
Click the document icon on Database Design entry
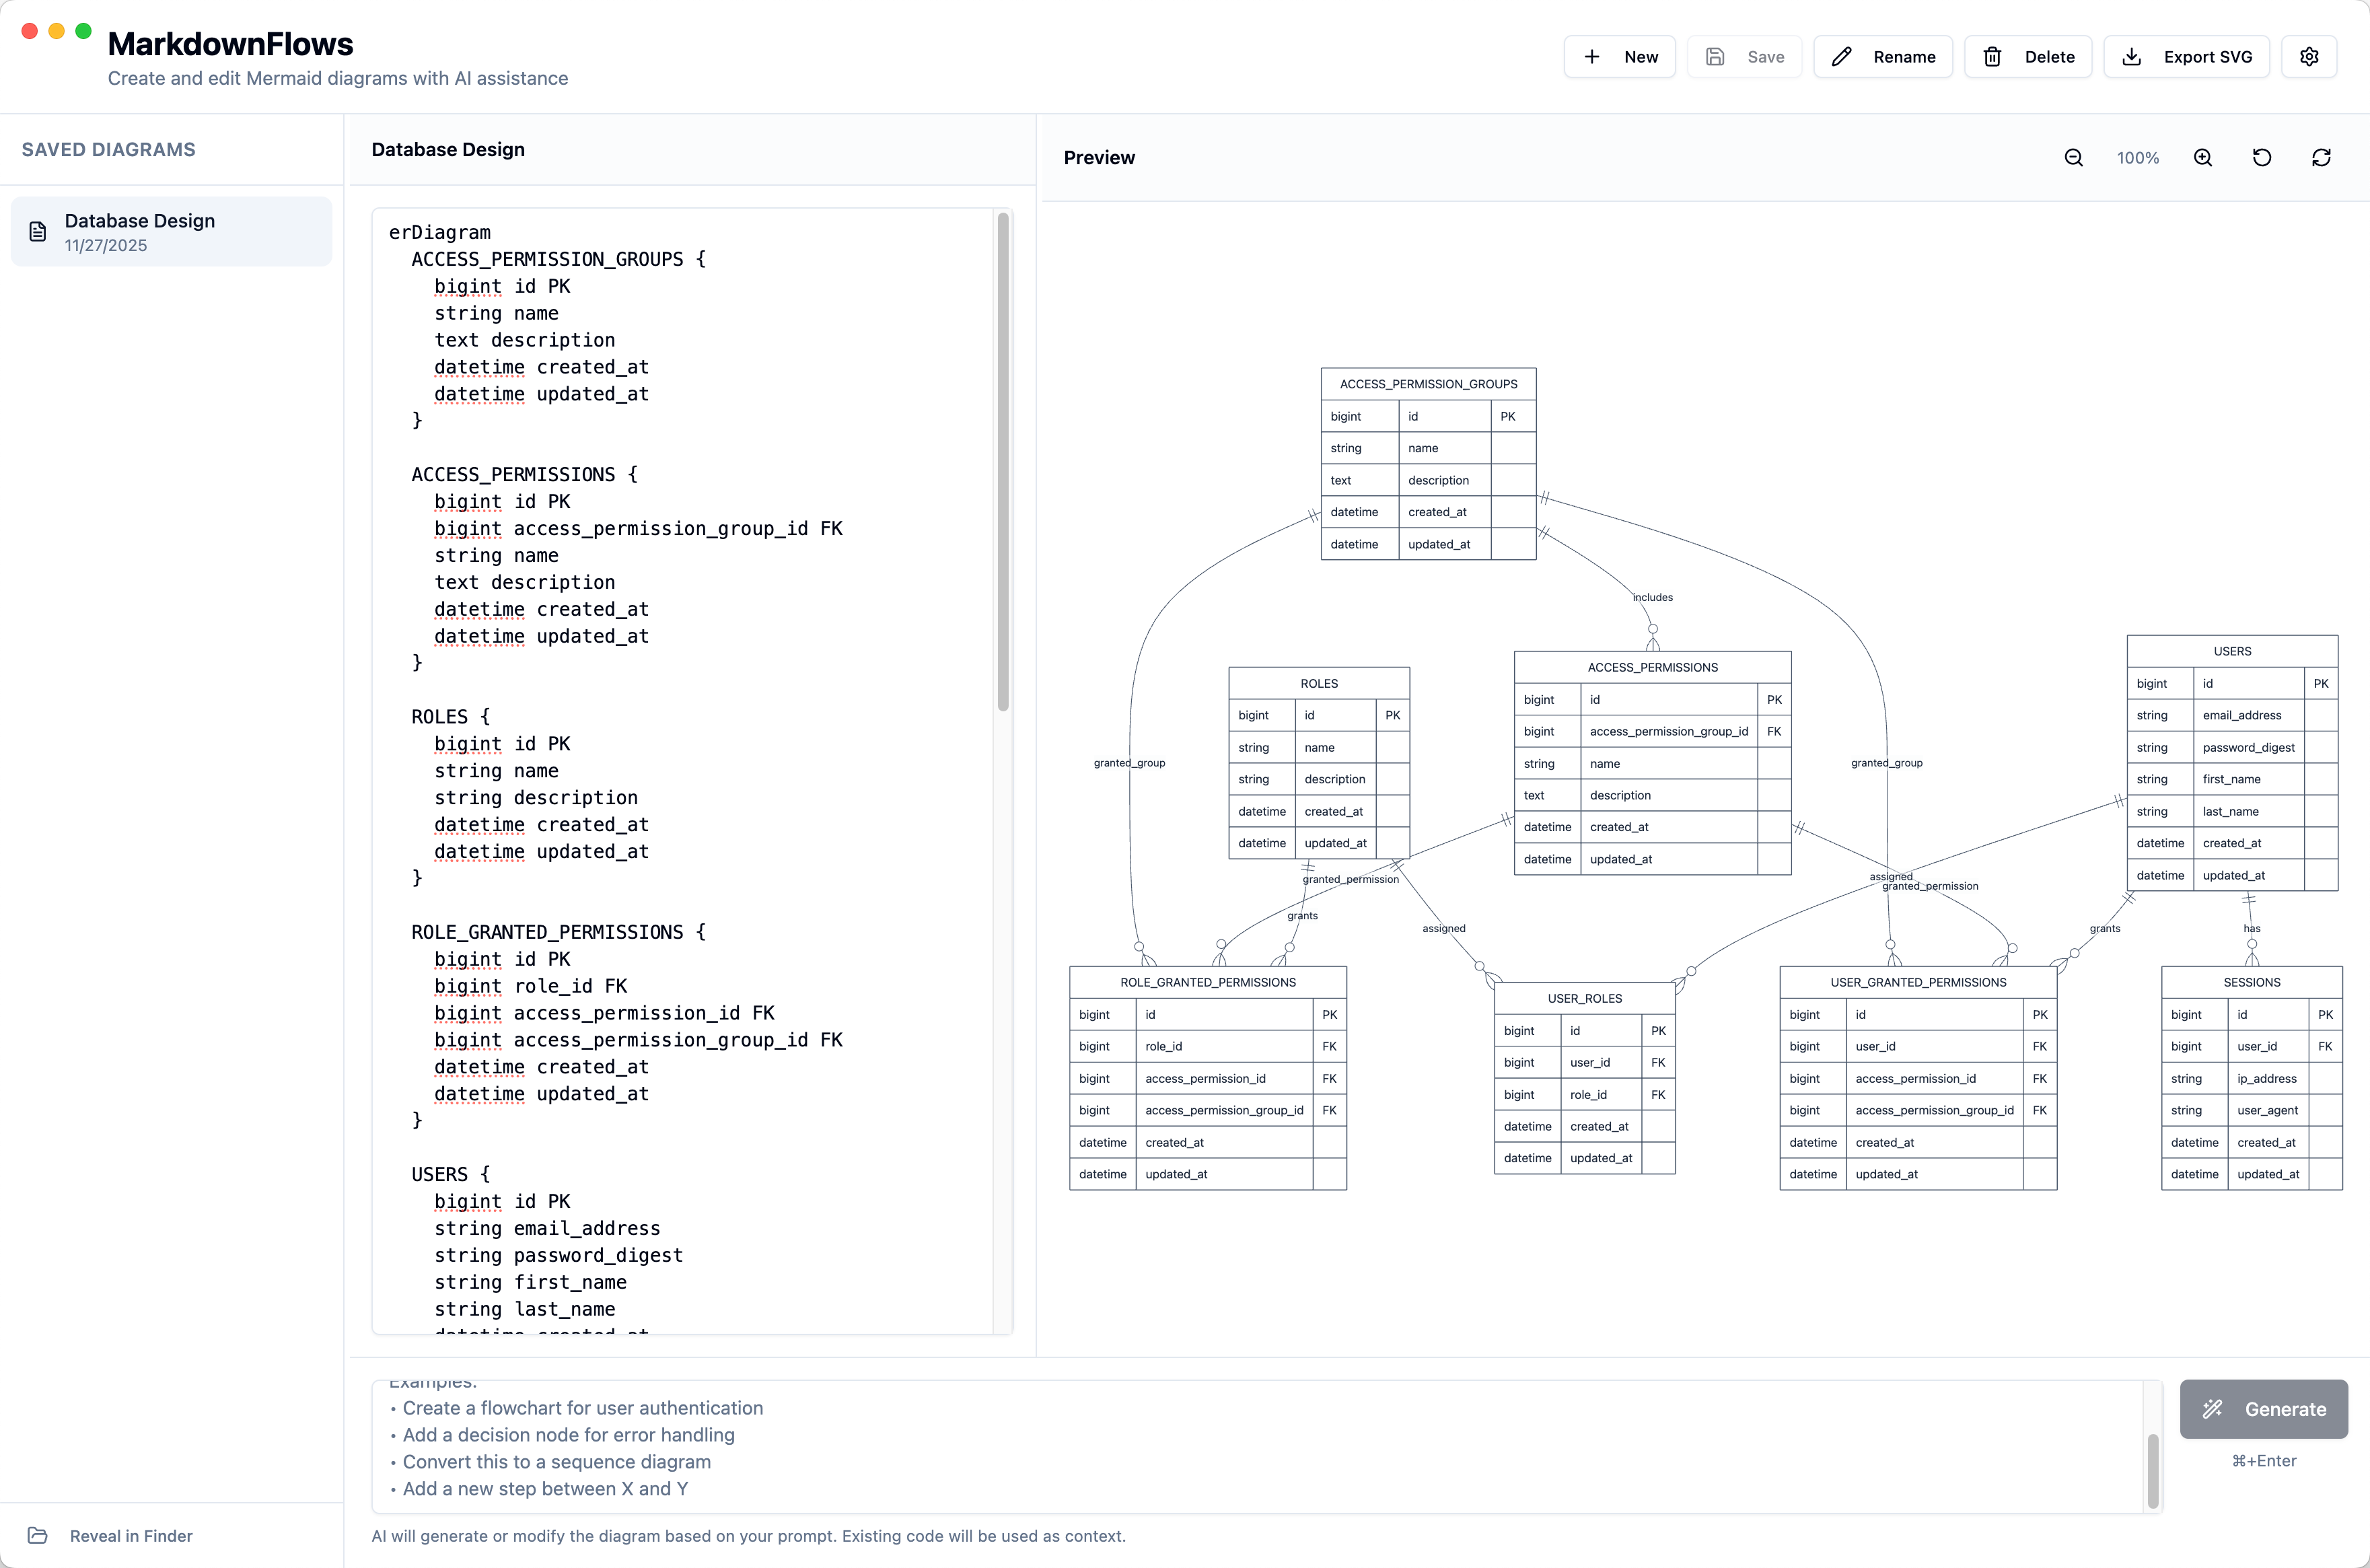37,230
